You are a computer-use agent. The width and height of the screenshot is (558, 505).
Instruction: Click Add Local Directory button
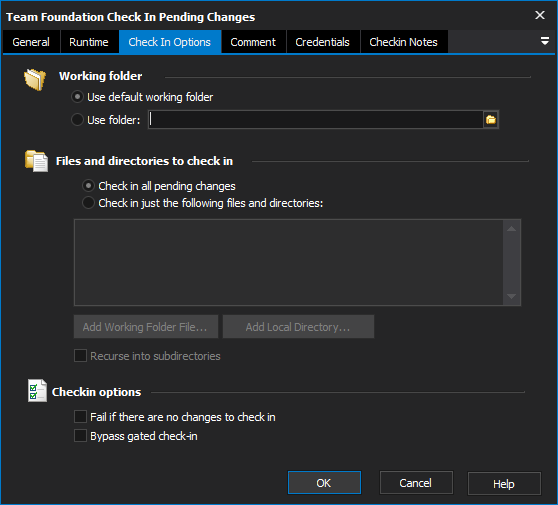click(x=298, y=327)
